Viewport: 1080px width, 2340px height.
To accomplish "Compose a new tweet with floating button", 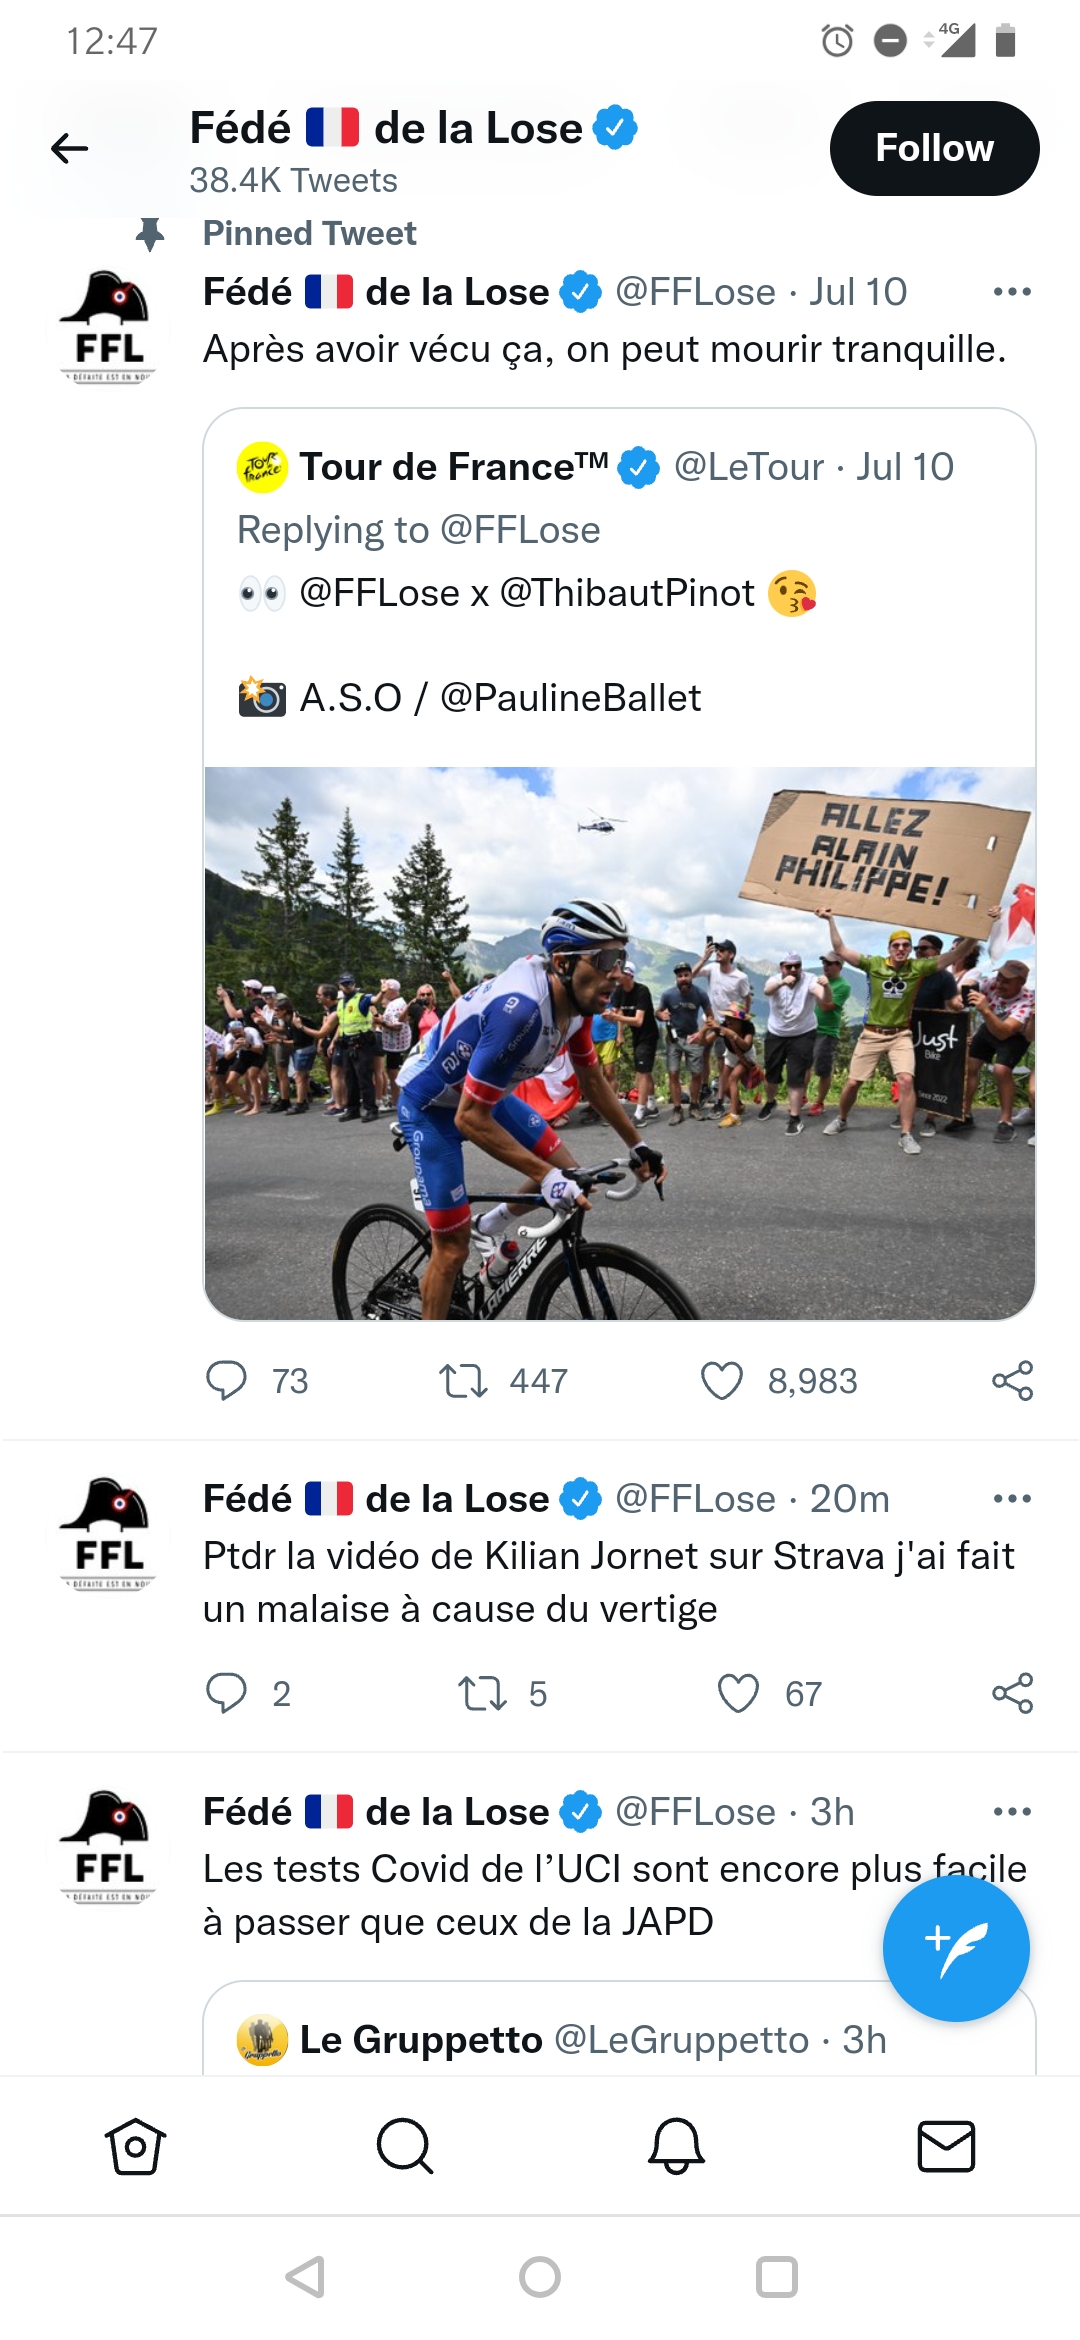I will pyautogui.click(x=956, y=1948).
